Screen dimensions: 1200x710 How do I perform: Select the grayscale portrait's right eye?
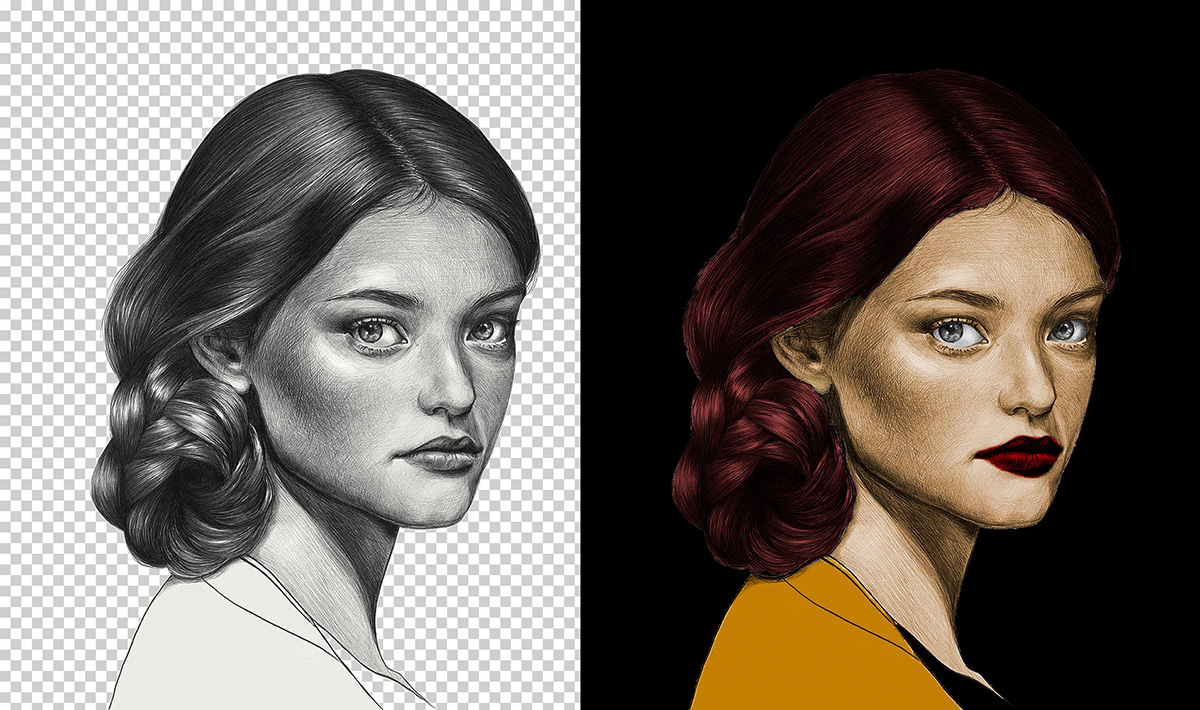click(488, 330)
